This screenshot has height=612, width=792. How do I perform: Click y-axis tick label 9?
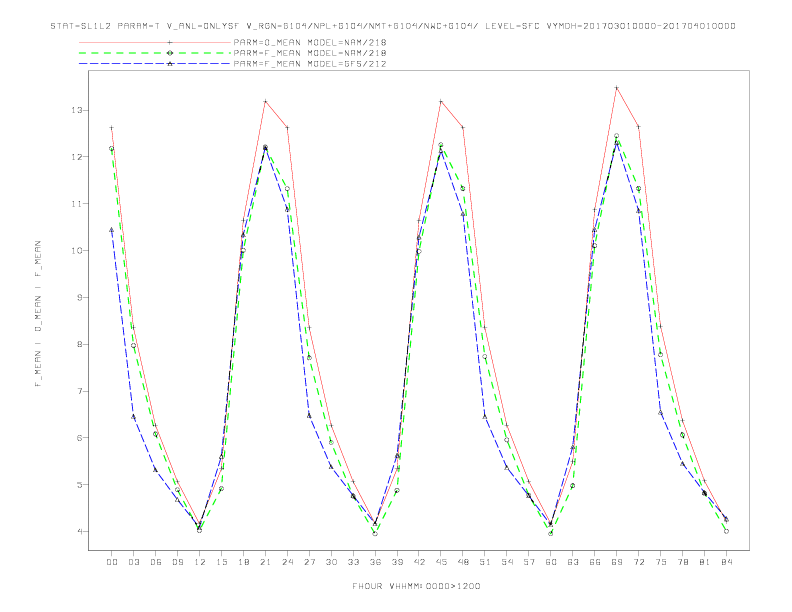click(x=80, y=297)
